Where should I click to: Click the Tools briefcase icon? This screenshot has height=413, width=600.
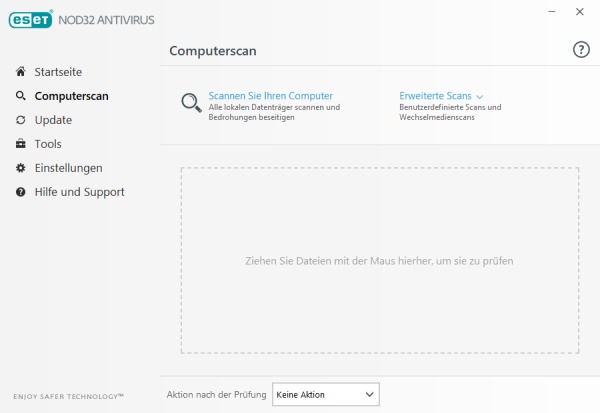[x=21, y=144]
